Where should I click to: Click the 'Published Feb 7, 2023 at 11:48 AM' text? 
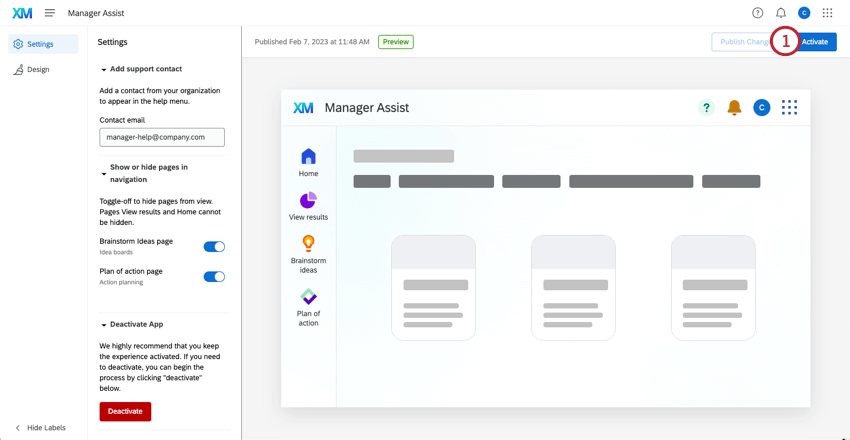312,42
